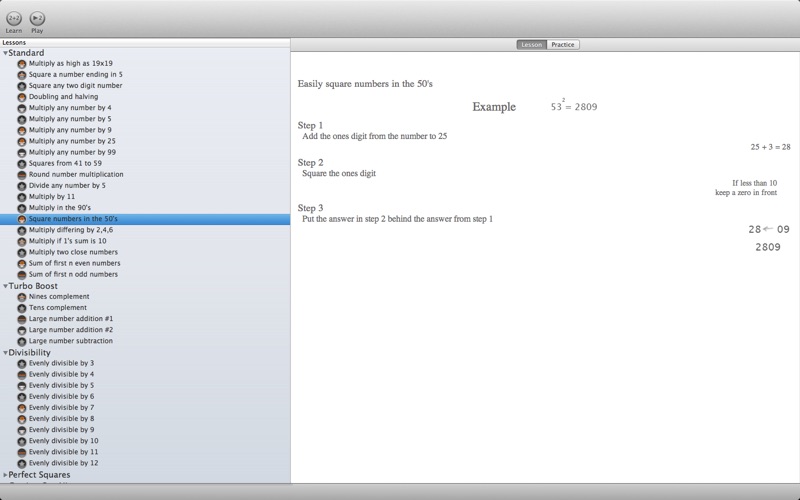Click the face icon beside Multiply any number by 25

coord(21,141)
